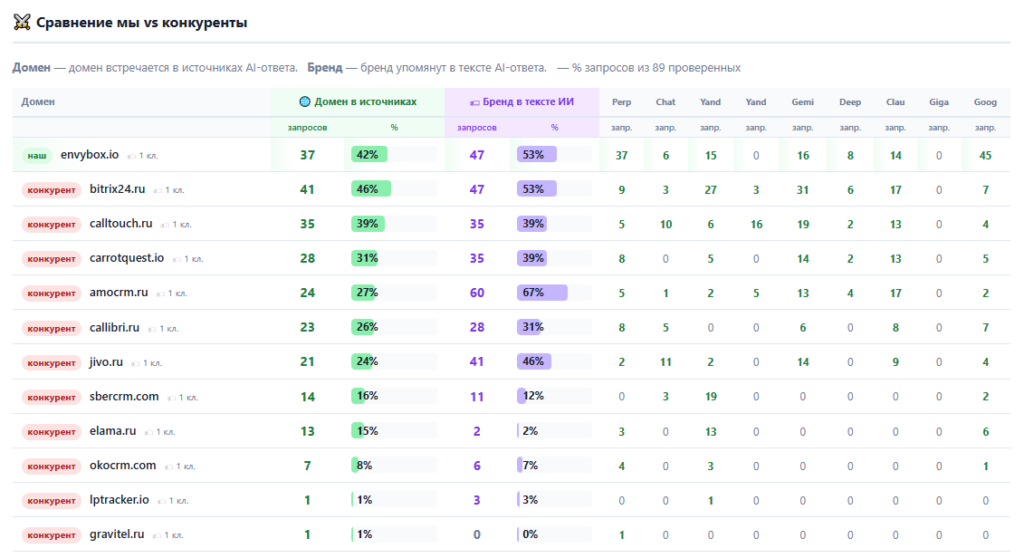Click the Chat value 11 in jivo.ru row

point(665,362)
